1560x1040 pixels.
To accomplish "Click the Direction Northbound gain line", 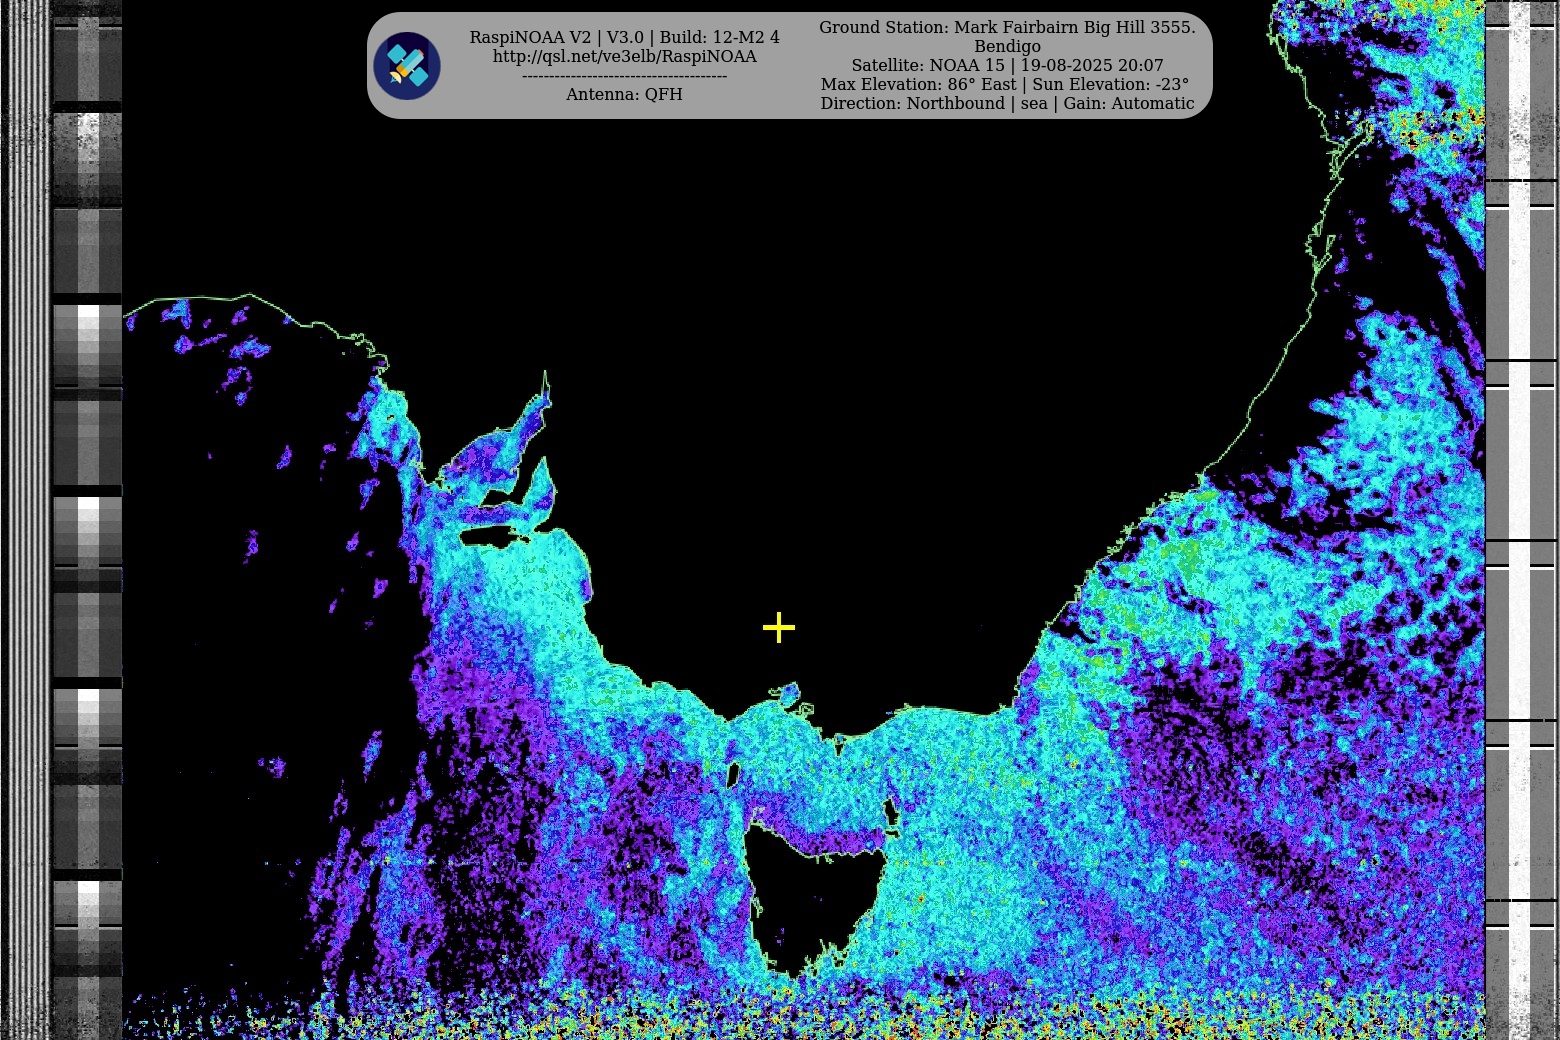I will (1007, 103).
